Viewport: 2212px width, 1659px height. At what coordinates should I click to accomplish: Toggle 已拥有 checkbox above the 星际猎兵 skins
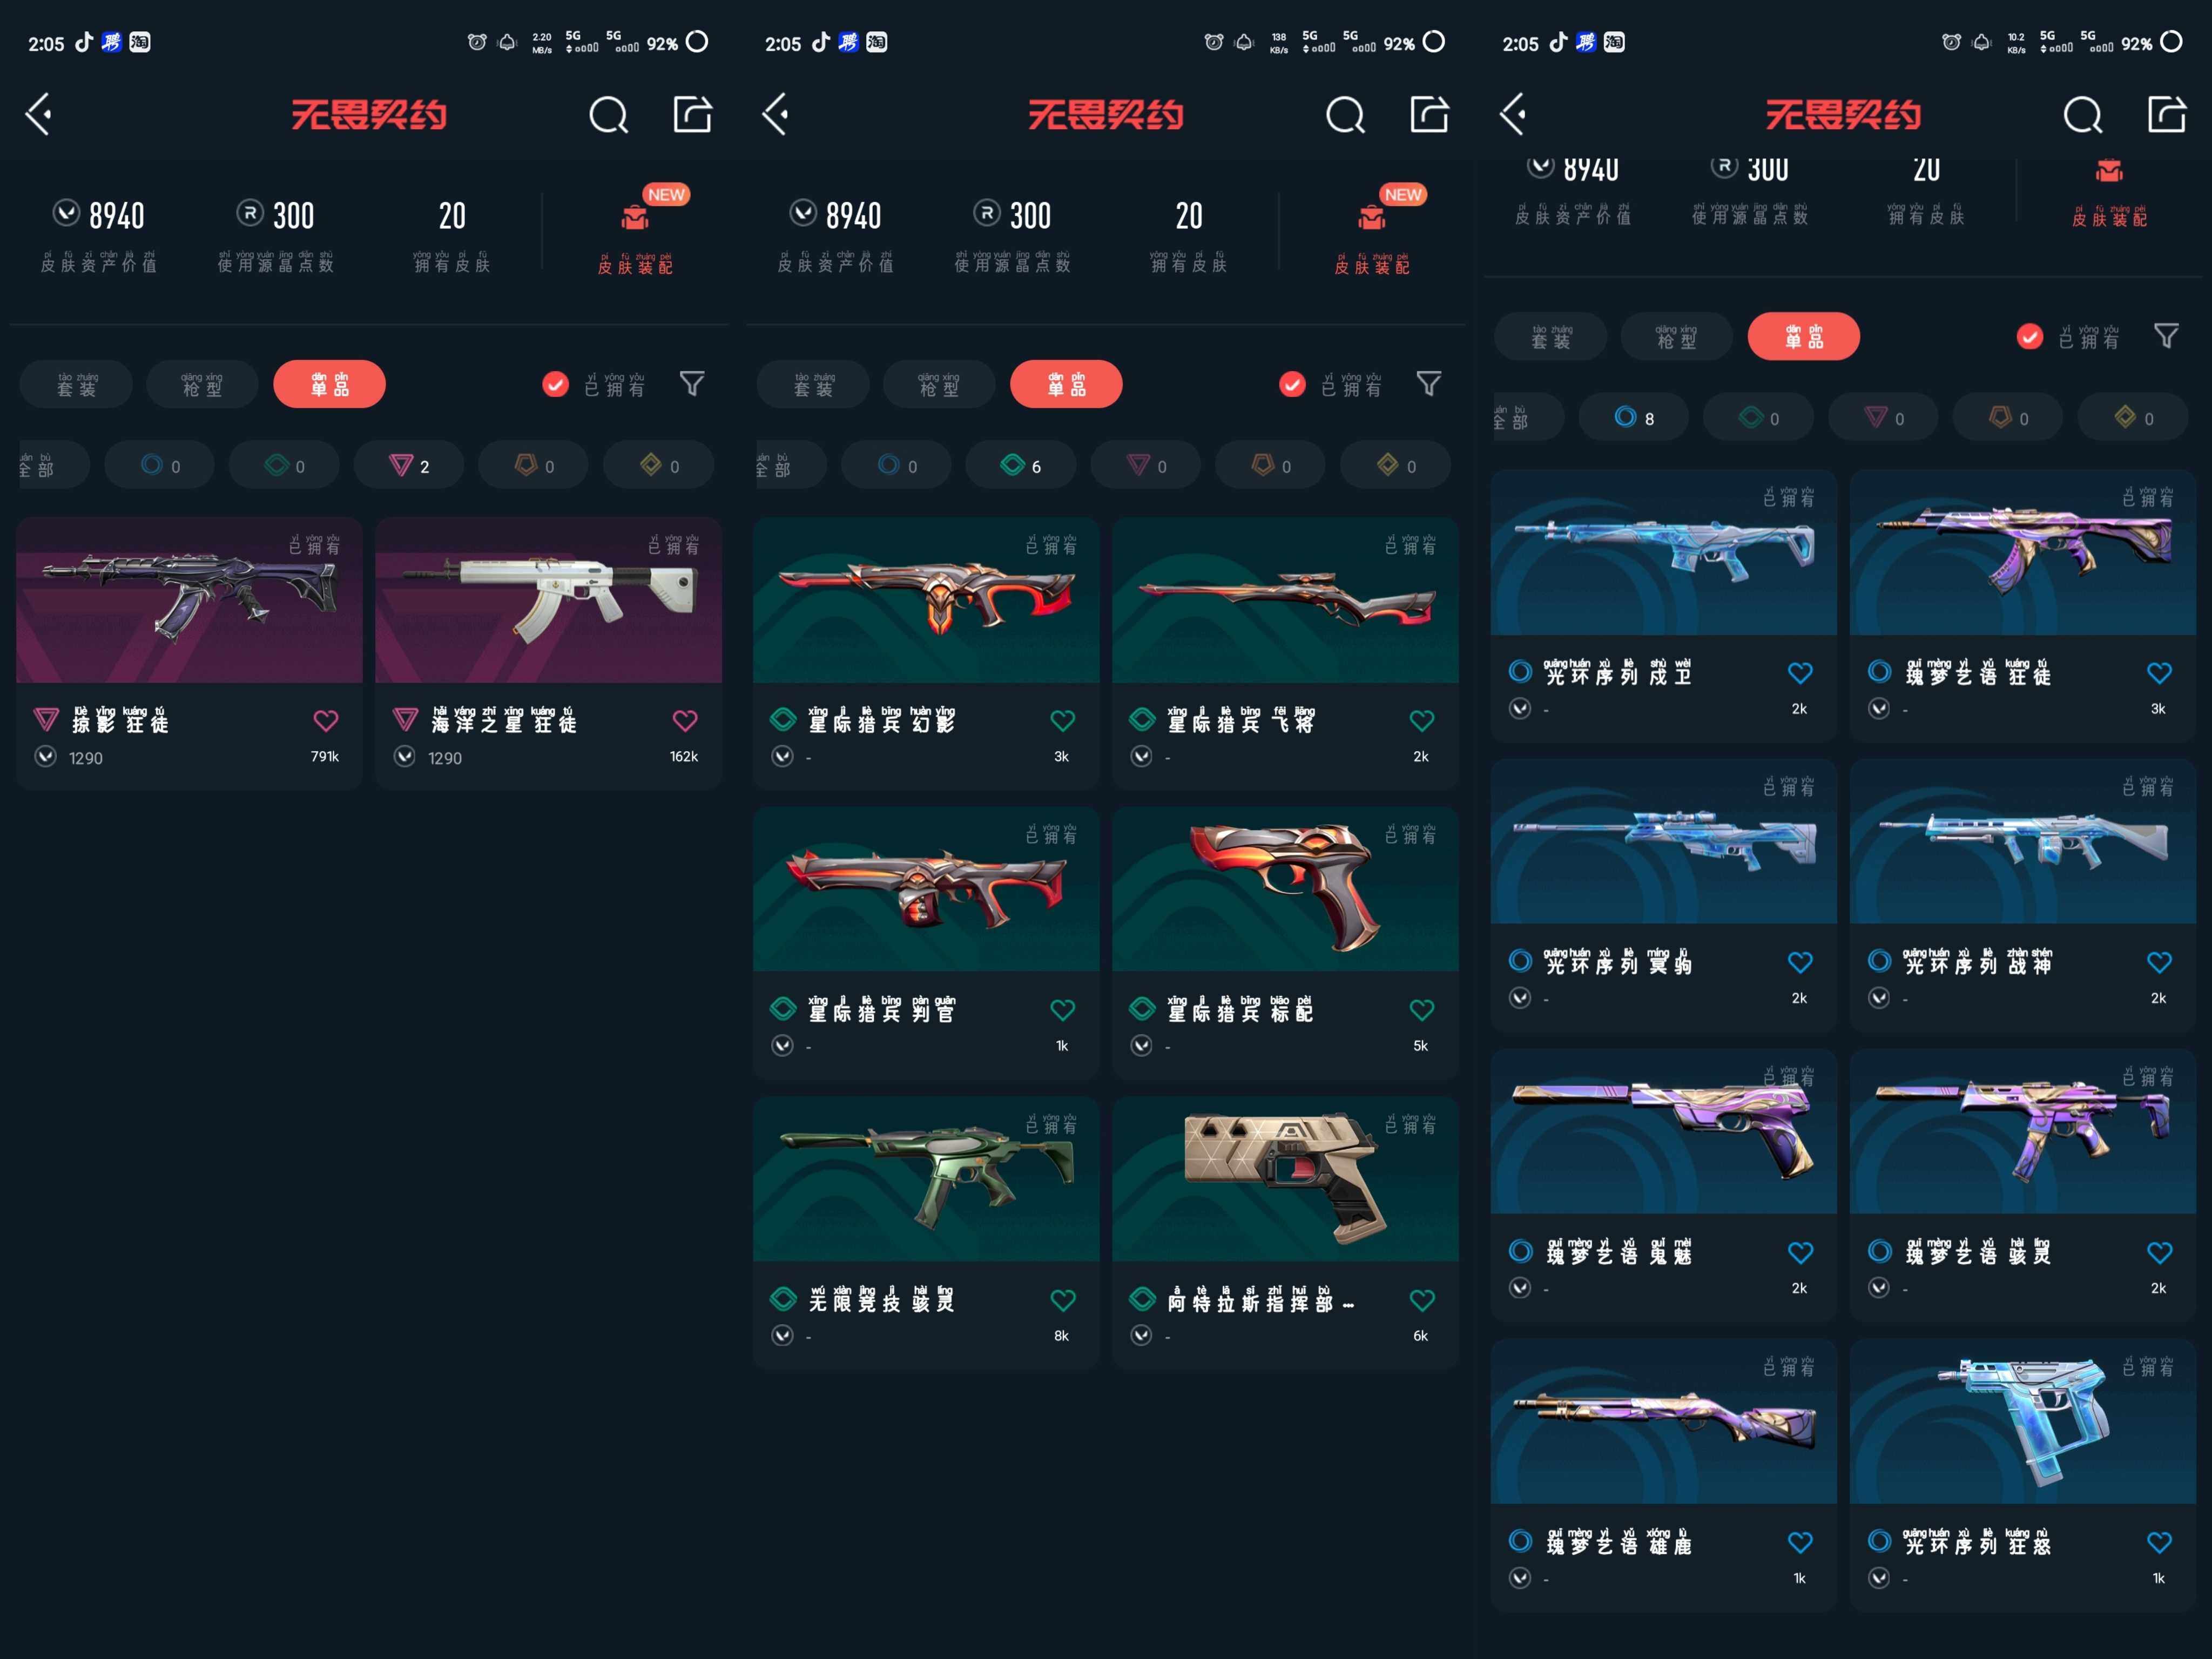click(x=1292, y=384)
